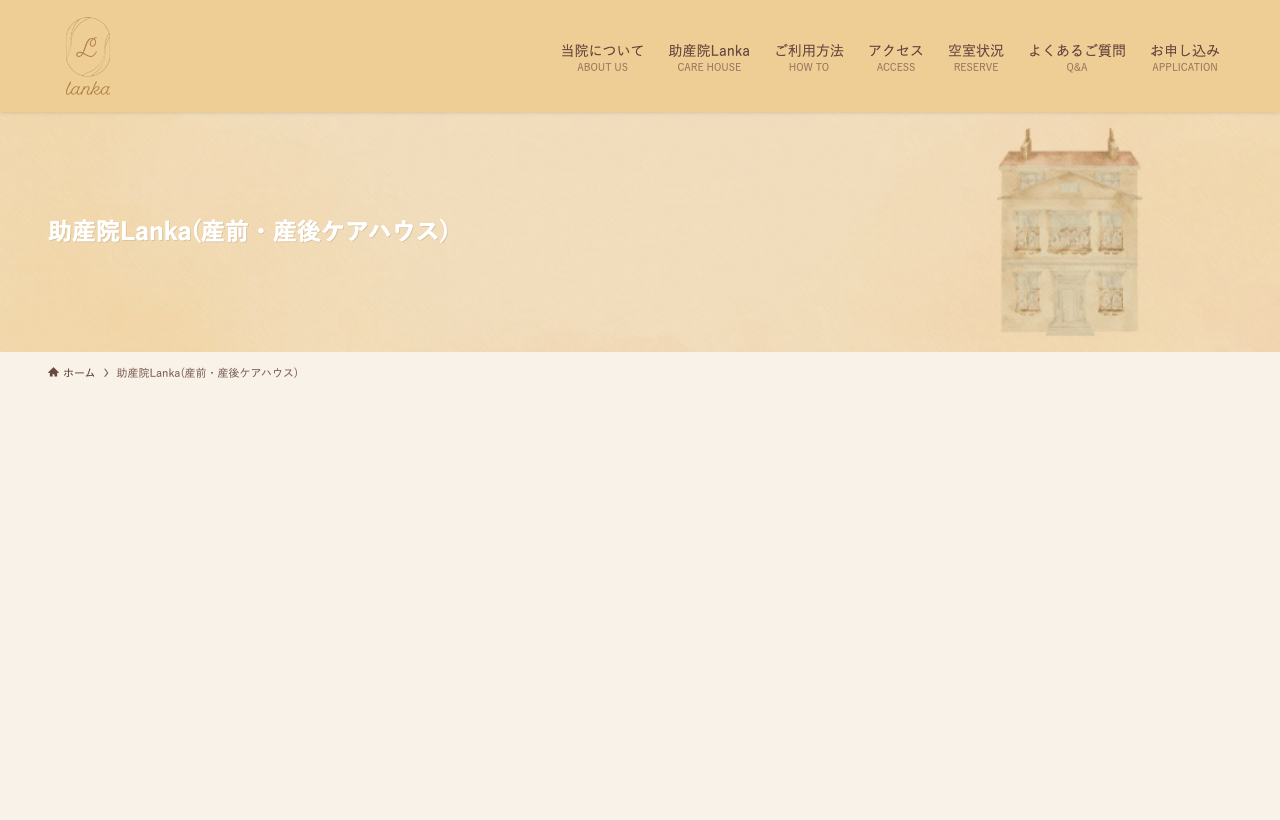
Task: Open the アクセス ACCESS page
Action: pyautogui.click(x=896, y=57)
